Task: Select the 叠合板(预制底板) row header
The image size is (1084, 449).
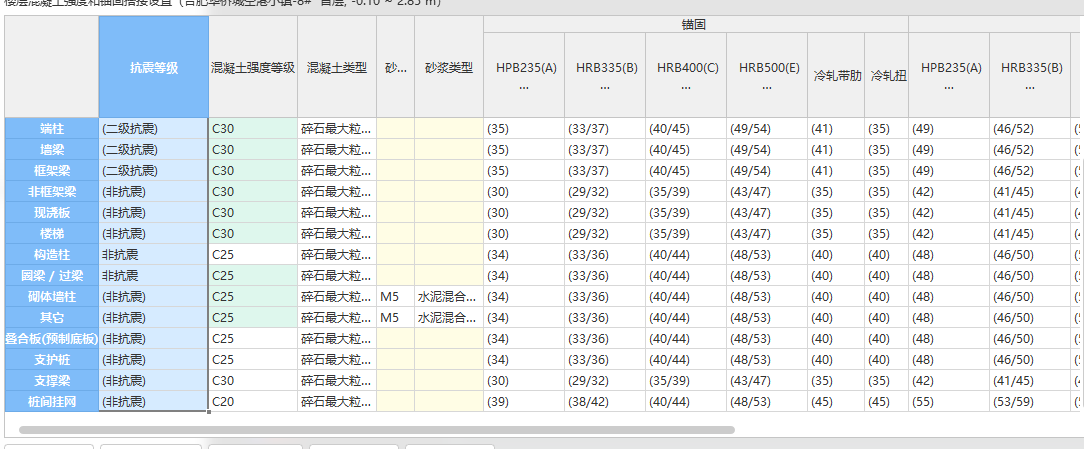Action: tap(52, 338)
